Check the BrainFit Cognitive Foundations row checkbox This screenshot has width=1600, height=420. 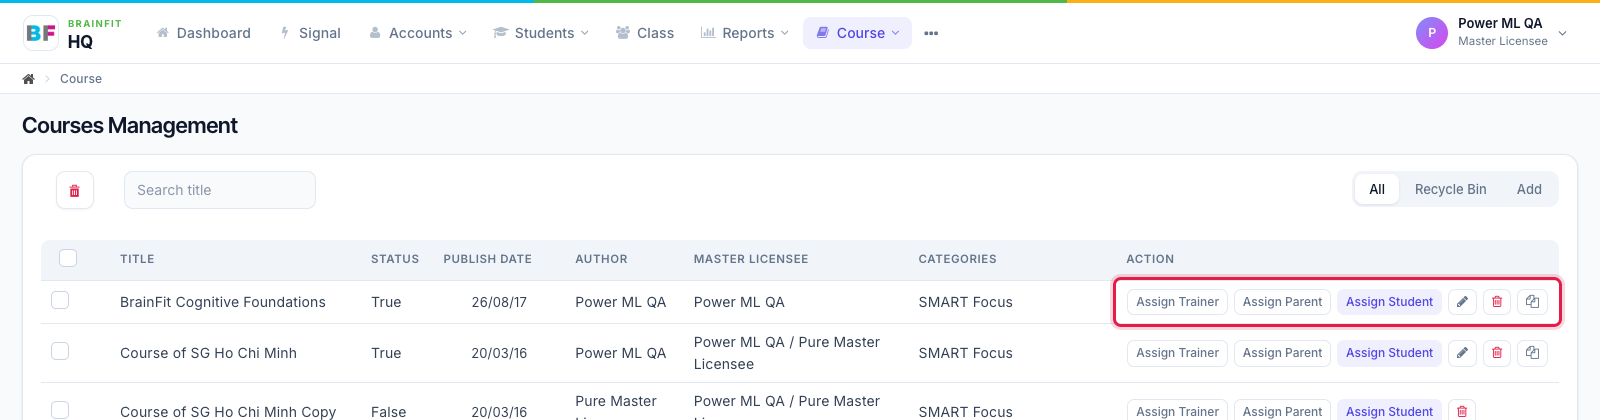click(x=60, y=300)
